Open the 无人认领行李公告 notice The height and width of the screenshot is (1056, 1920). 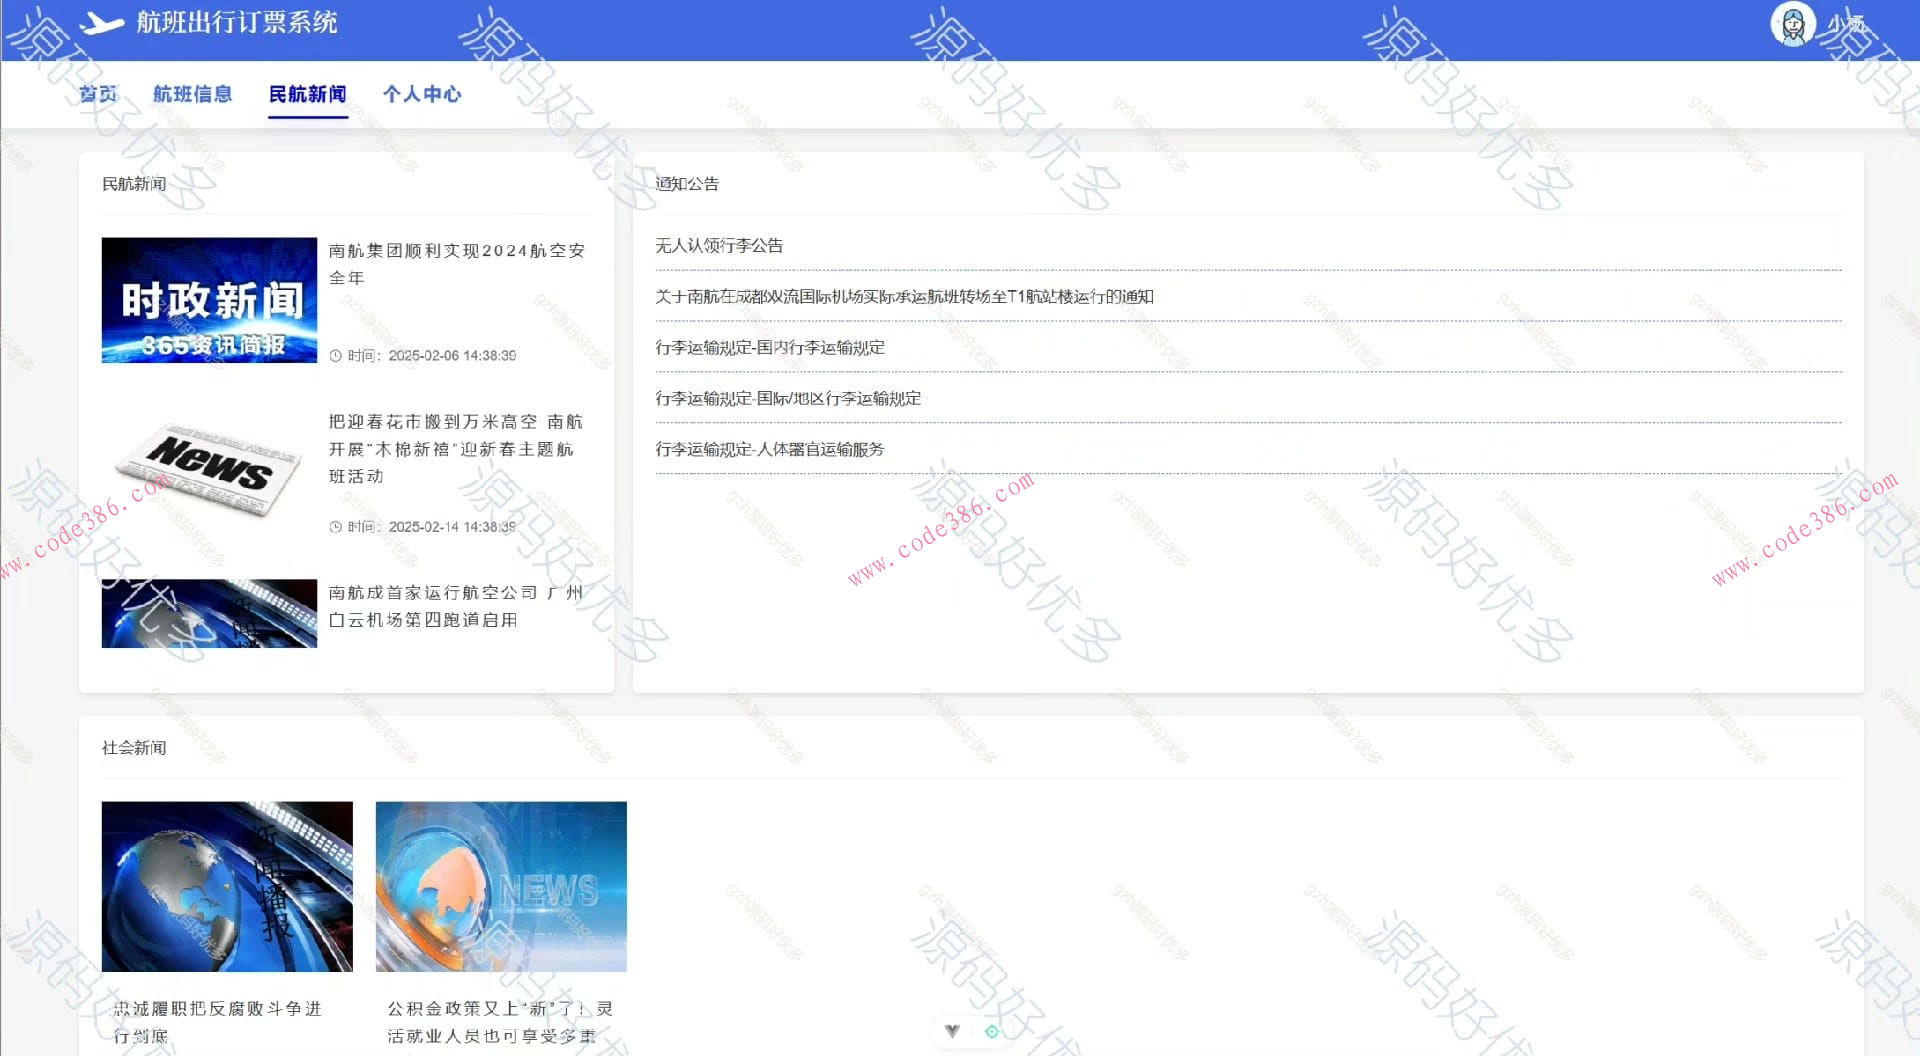[x=719, y=245]
